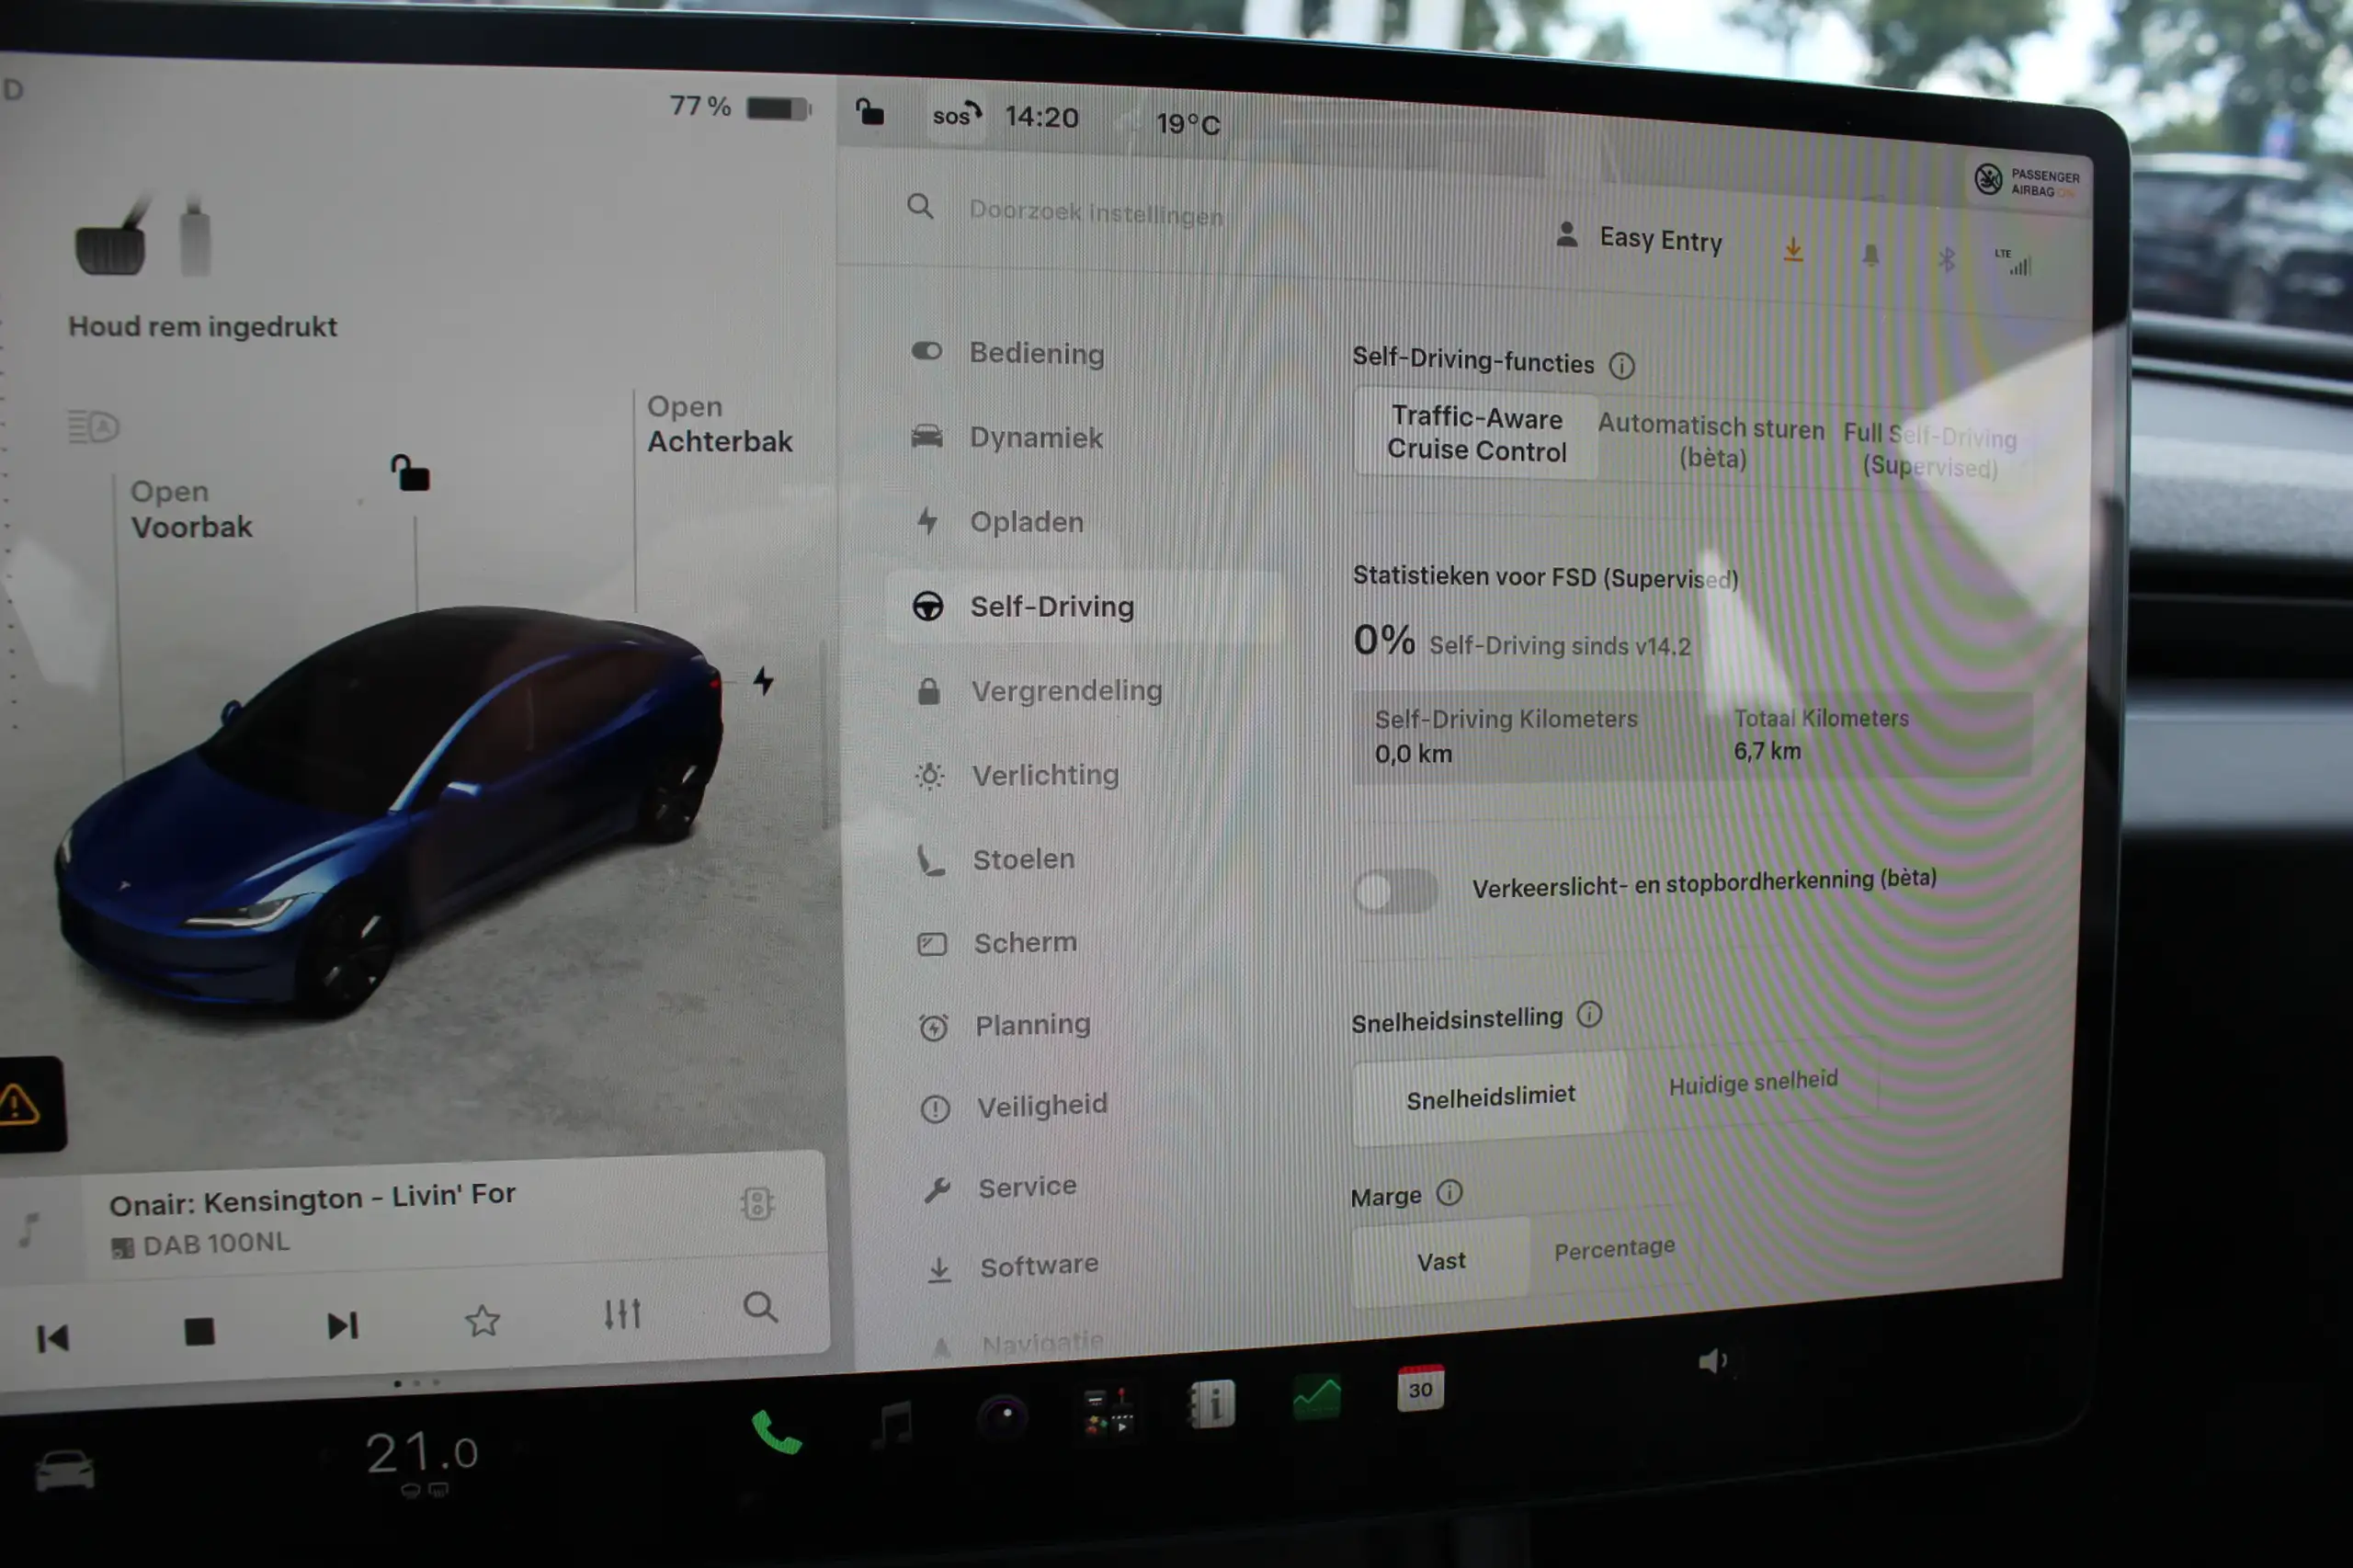Show info for Marge
The width and height of the screenshot is (2353, 1568).
pyautogui.click(x=1449, y=1192)
